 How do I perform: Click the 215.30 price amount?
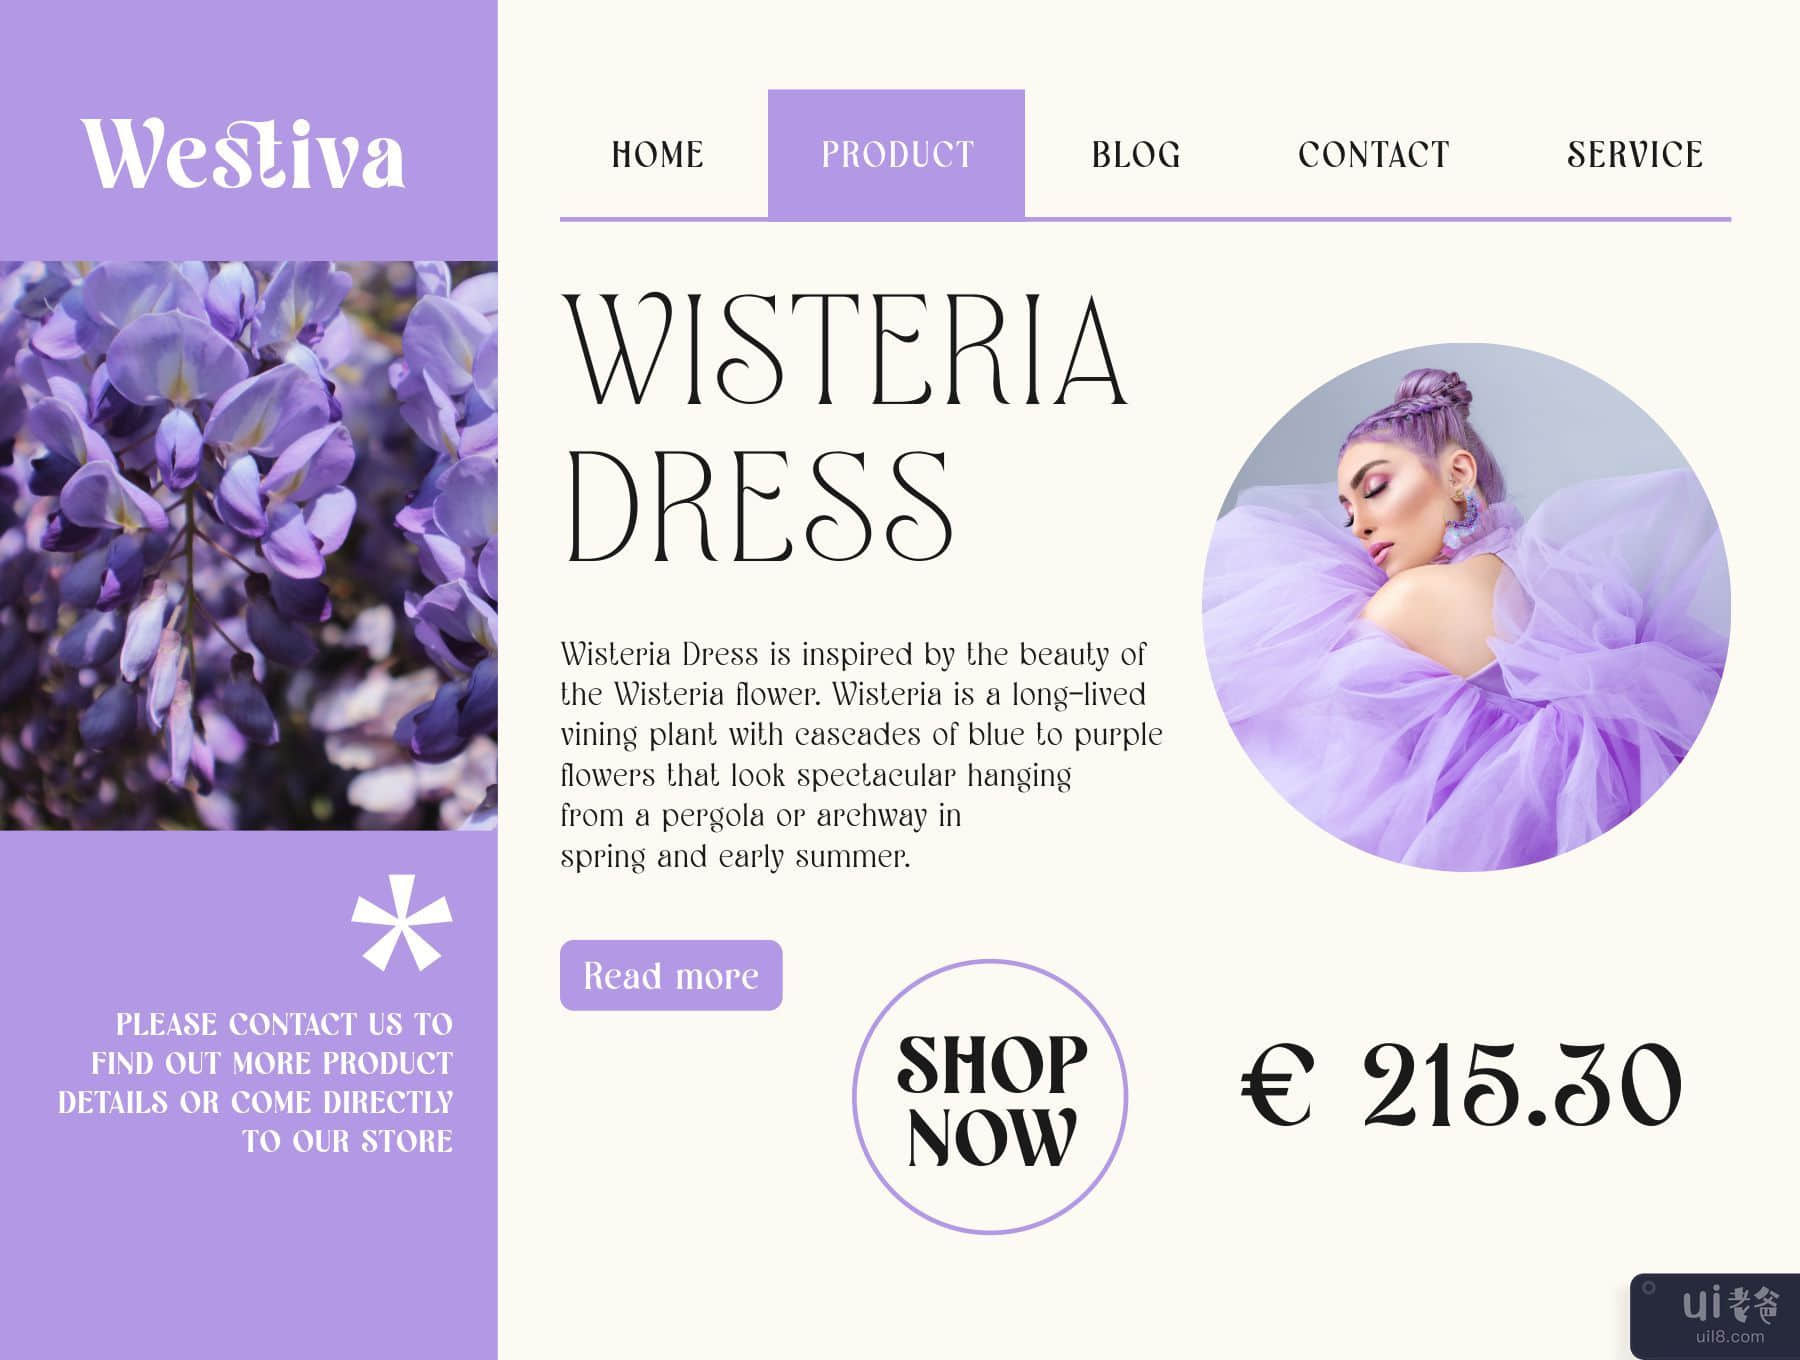coord(1521,1085)
